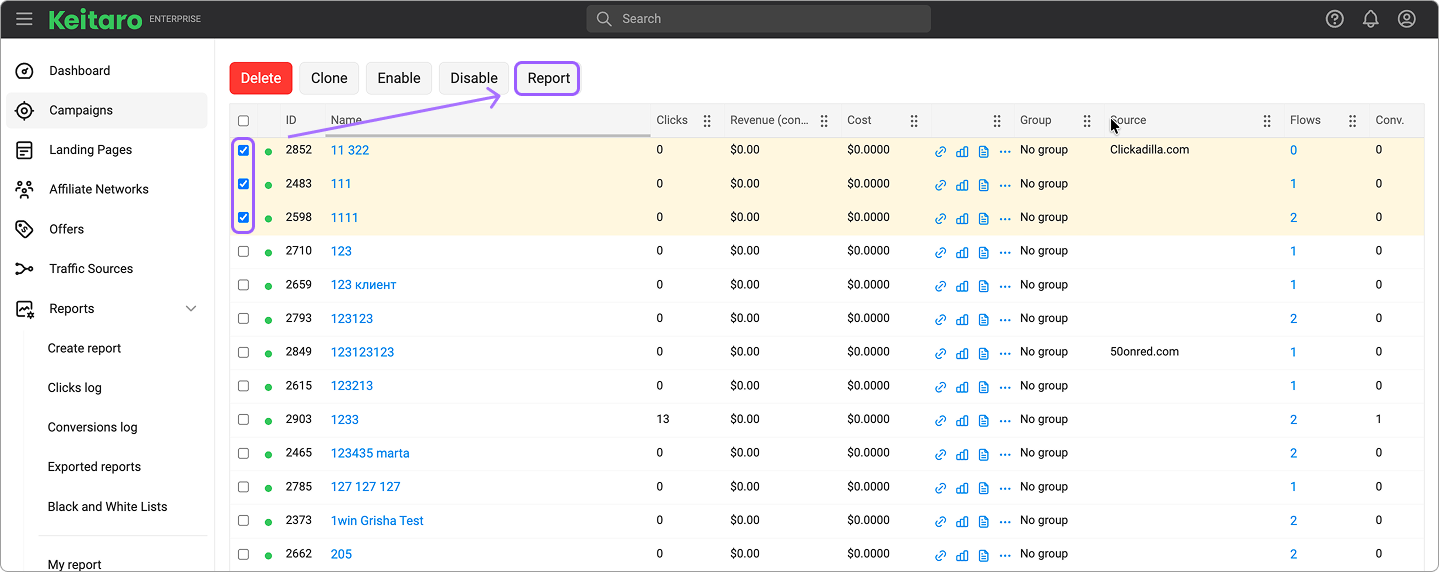This screenshot has width=1439, height=572.
Task: Click the Clicks column drag handle
Action: click(707, 121)
